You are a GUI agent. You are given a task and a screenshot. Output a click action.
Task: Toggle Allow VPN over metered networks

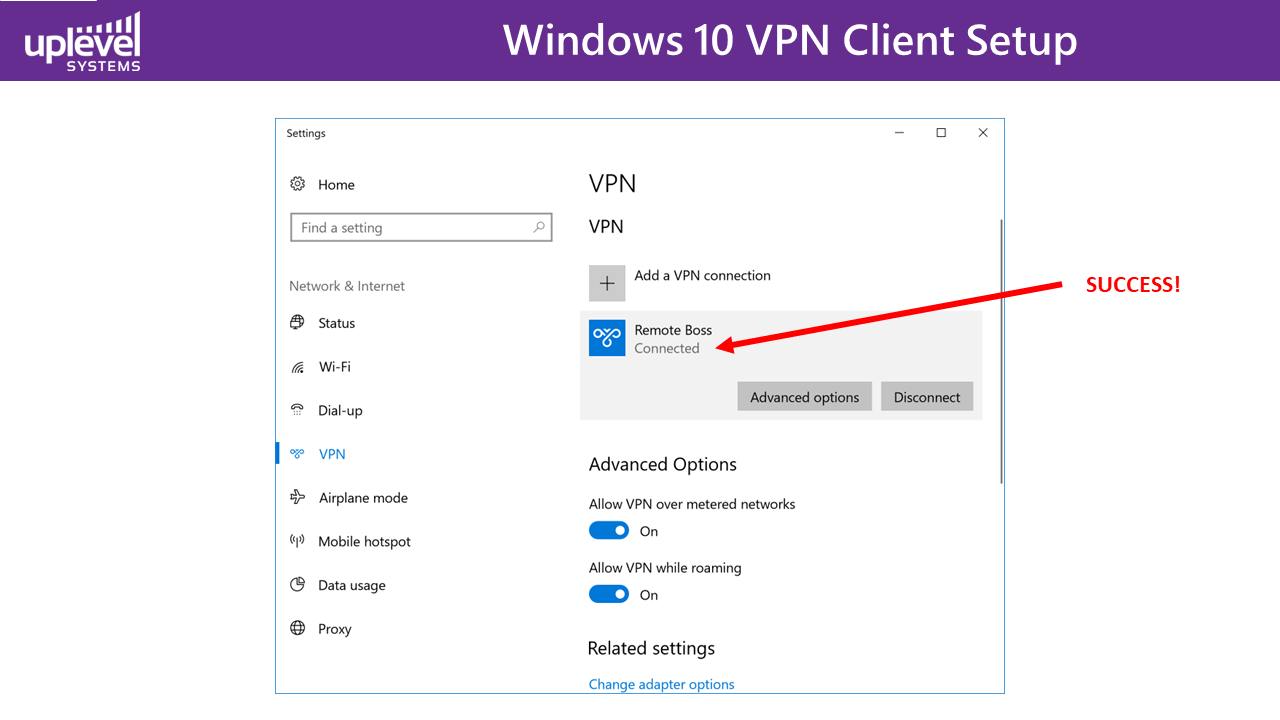pos(609,531)
